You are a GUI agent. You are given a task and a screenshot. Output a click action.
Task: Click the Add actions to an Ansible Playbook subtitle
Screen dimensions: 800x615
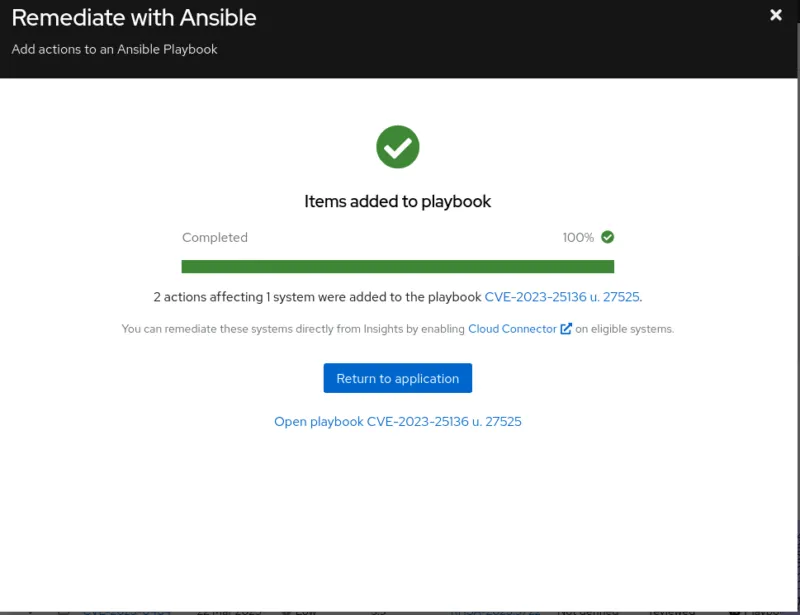(114, 49)
